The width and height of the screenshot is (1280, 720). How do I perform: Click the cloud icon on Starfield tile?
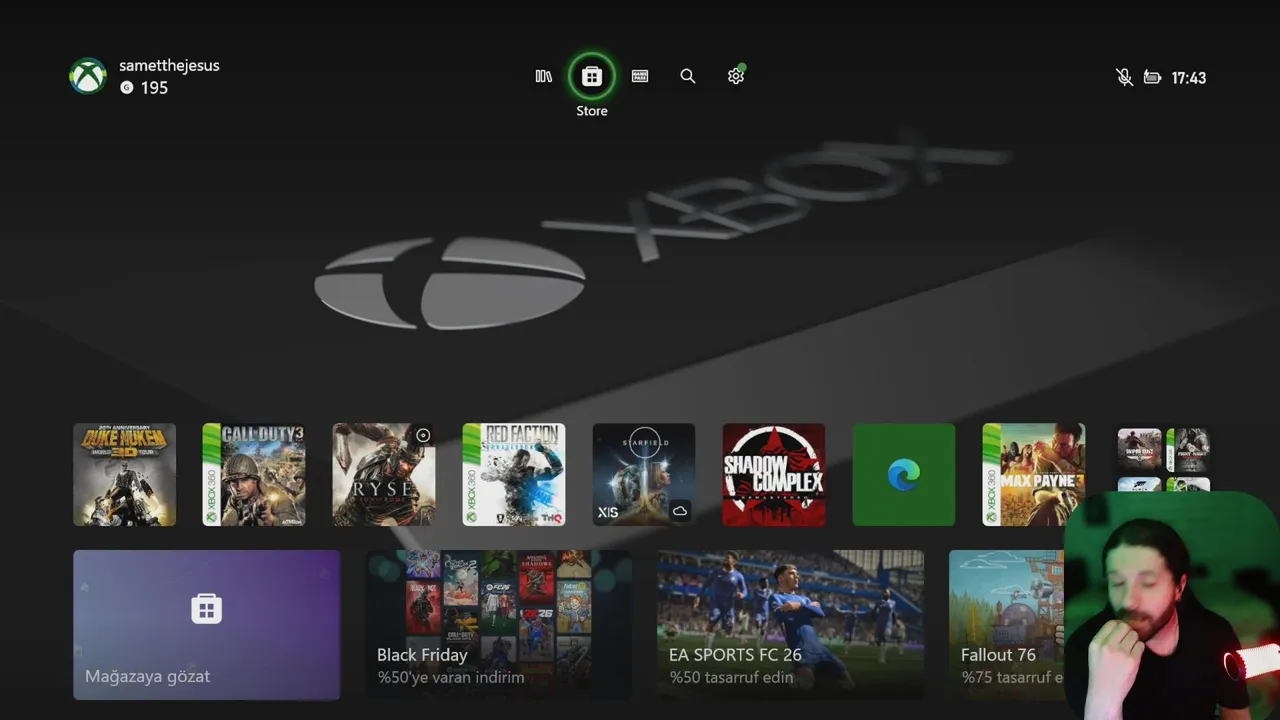coord(680,511)
